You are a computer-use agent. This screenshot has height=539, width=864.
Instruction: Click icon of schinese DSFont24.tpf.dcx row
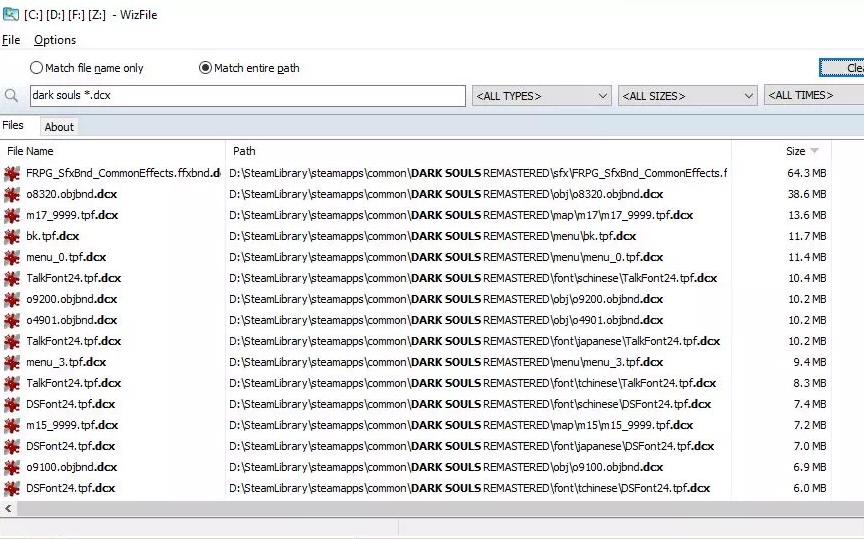tap(12, 404)
